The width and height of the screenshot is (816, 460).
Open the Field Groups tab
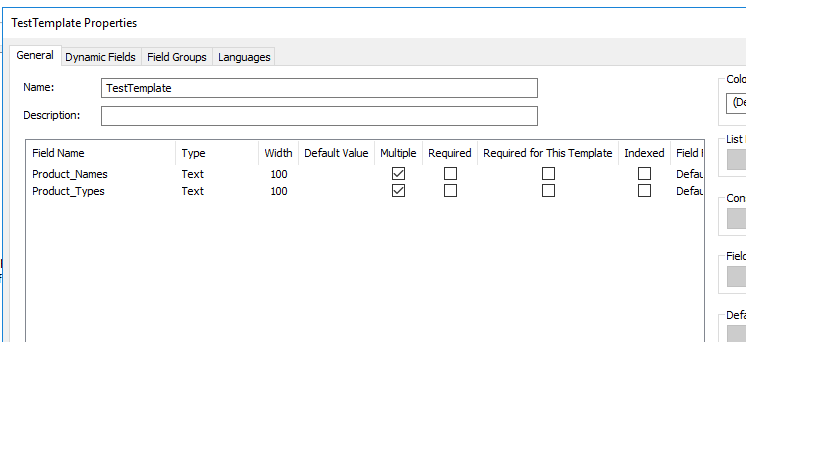(176, 57)
